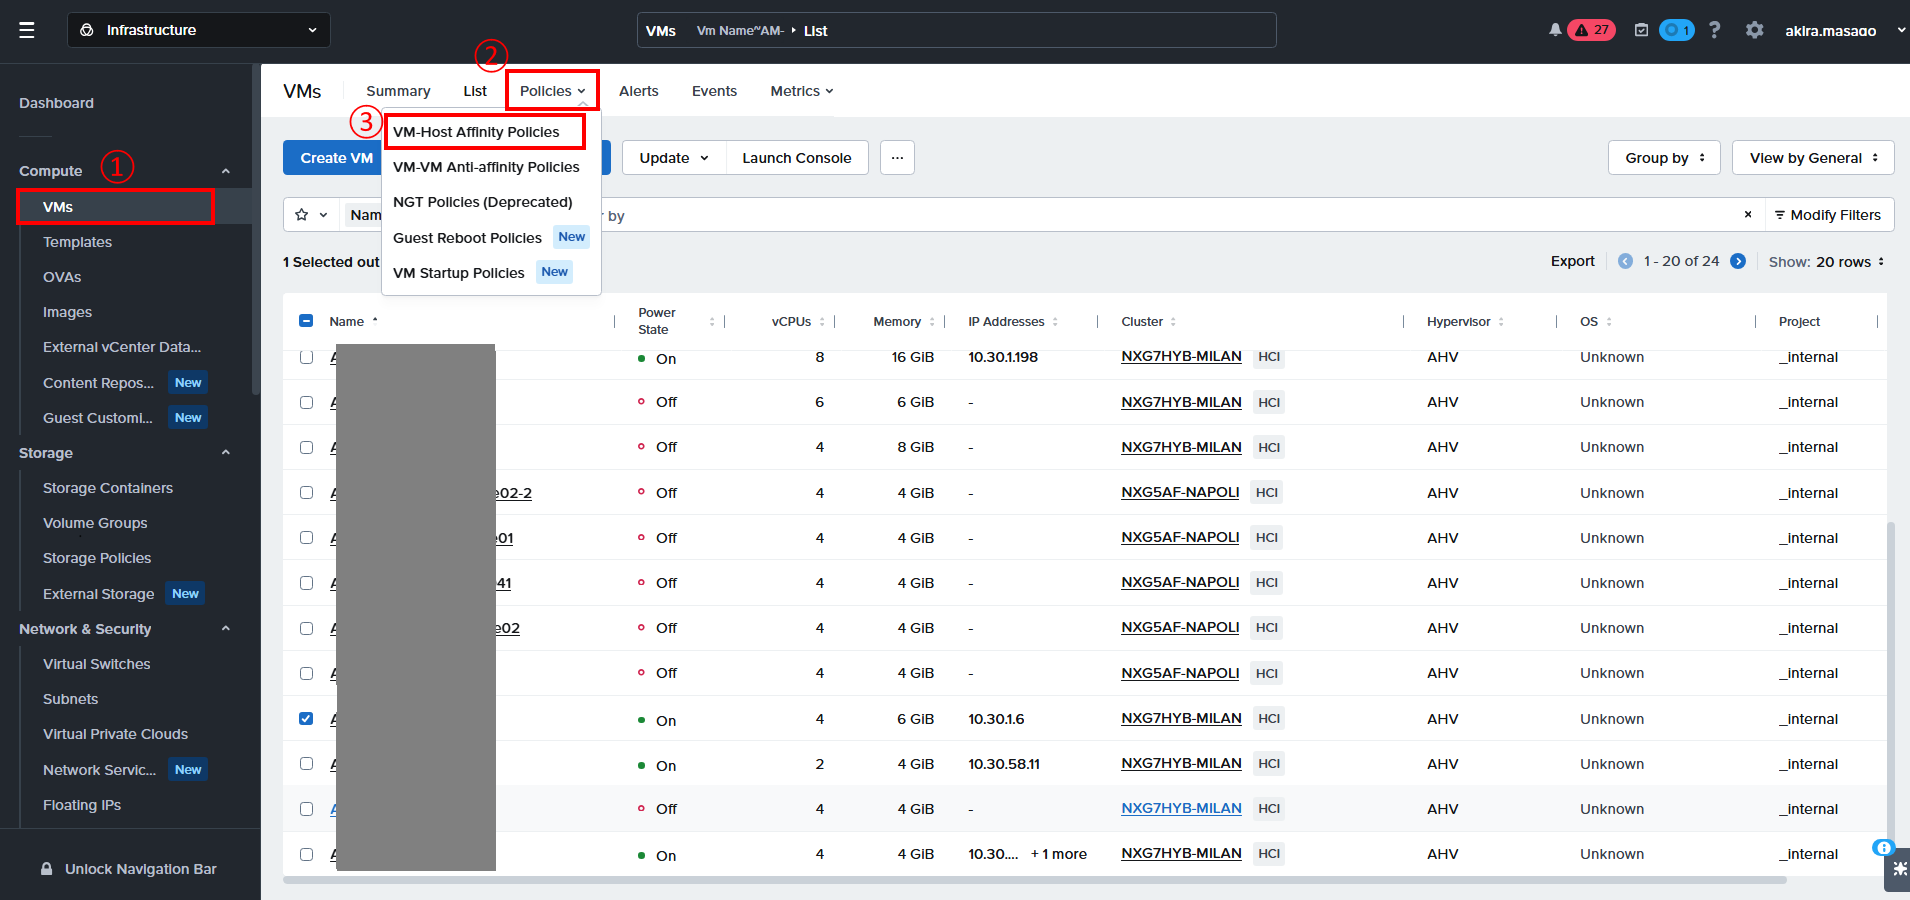The image size is (1910, 900).
Task: Collapse the Storage section
Action: [x=226, y=453]
